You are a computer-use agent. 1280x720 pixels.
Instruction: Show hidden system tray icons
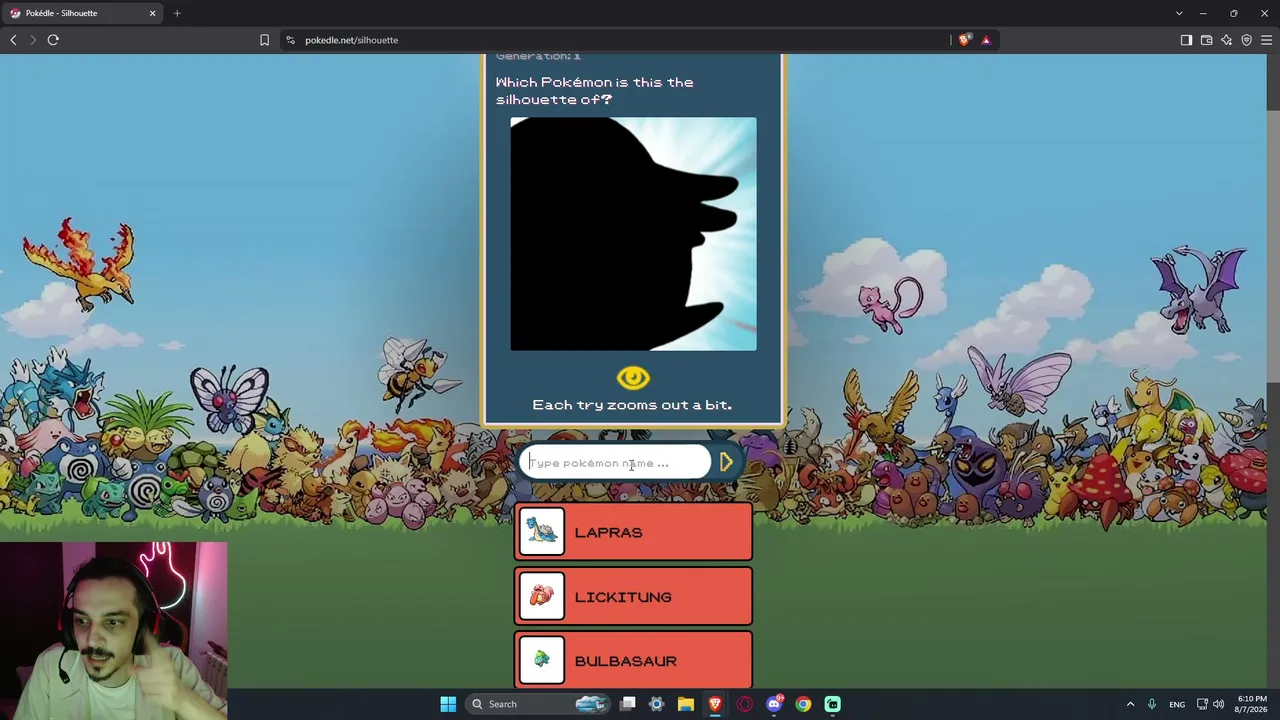(x=1130, y=704)
